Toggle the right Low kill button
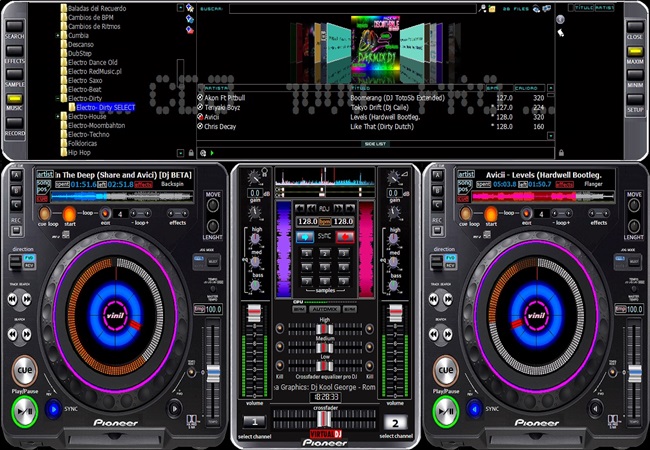The width and height of the screenshot is (650, 450). tap(369, 365)
